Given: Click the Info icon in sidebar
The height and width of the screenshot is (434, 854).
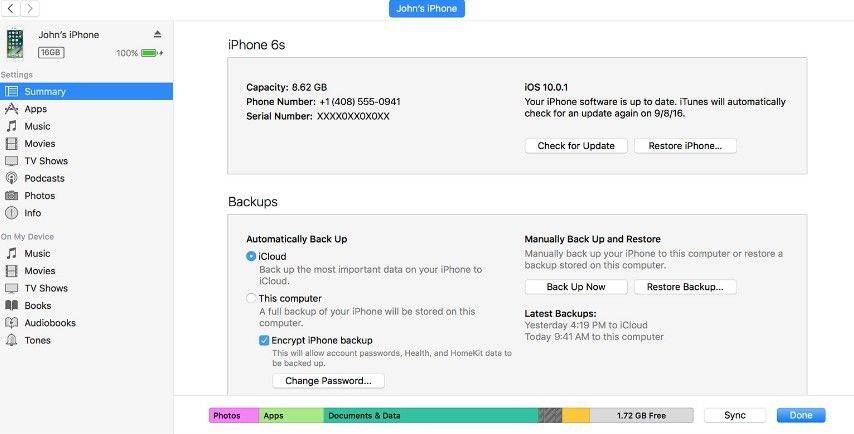Looking at the screenshot, I should coord(11,213).
